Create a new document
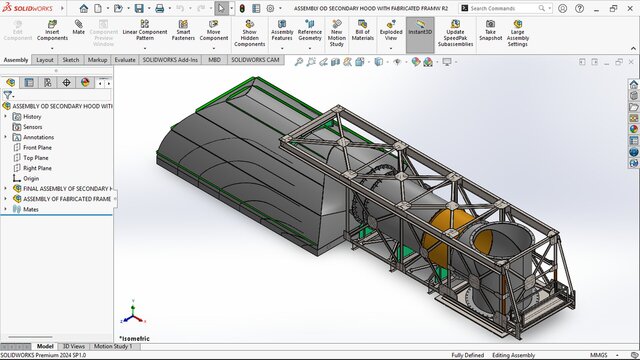Image resolution: width=640 pixels, height=360 pixels. coord(98,8)
